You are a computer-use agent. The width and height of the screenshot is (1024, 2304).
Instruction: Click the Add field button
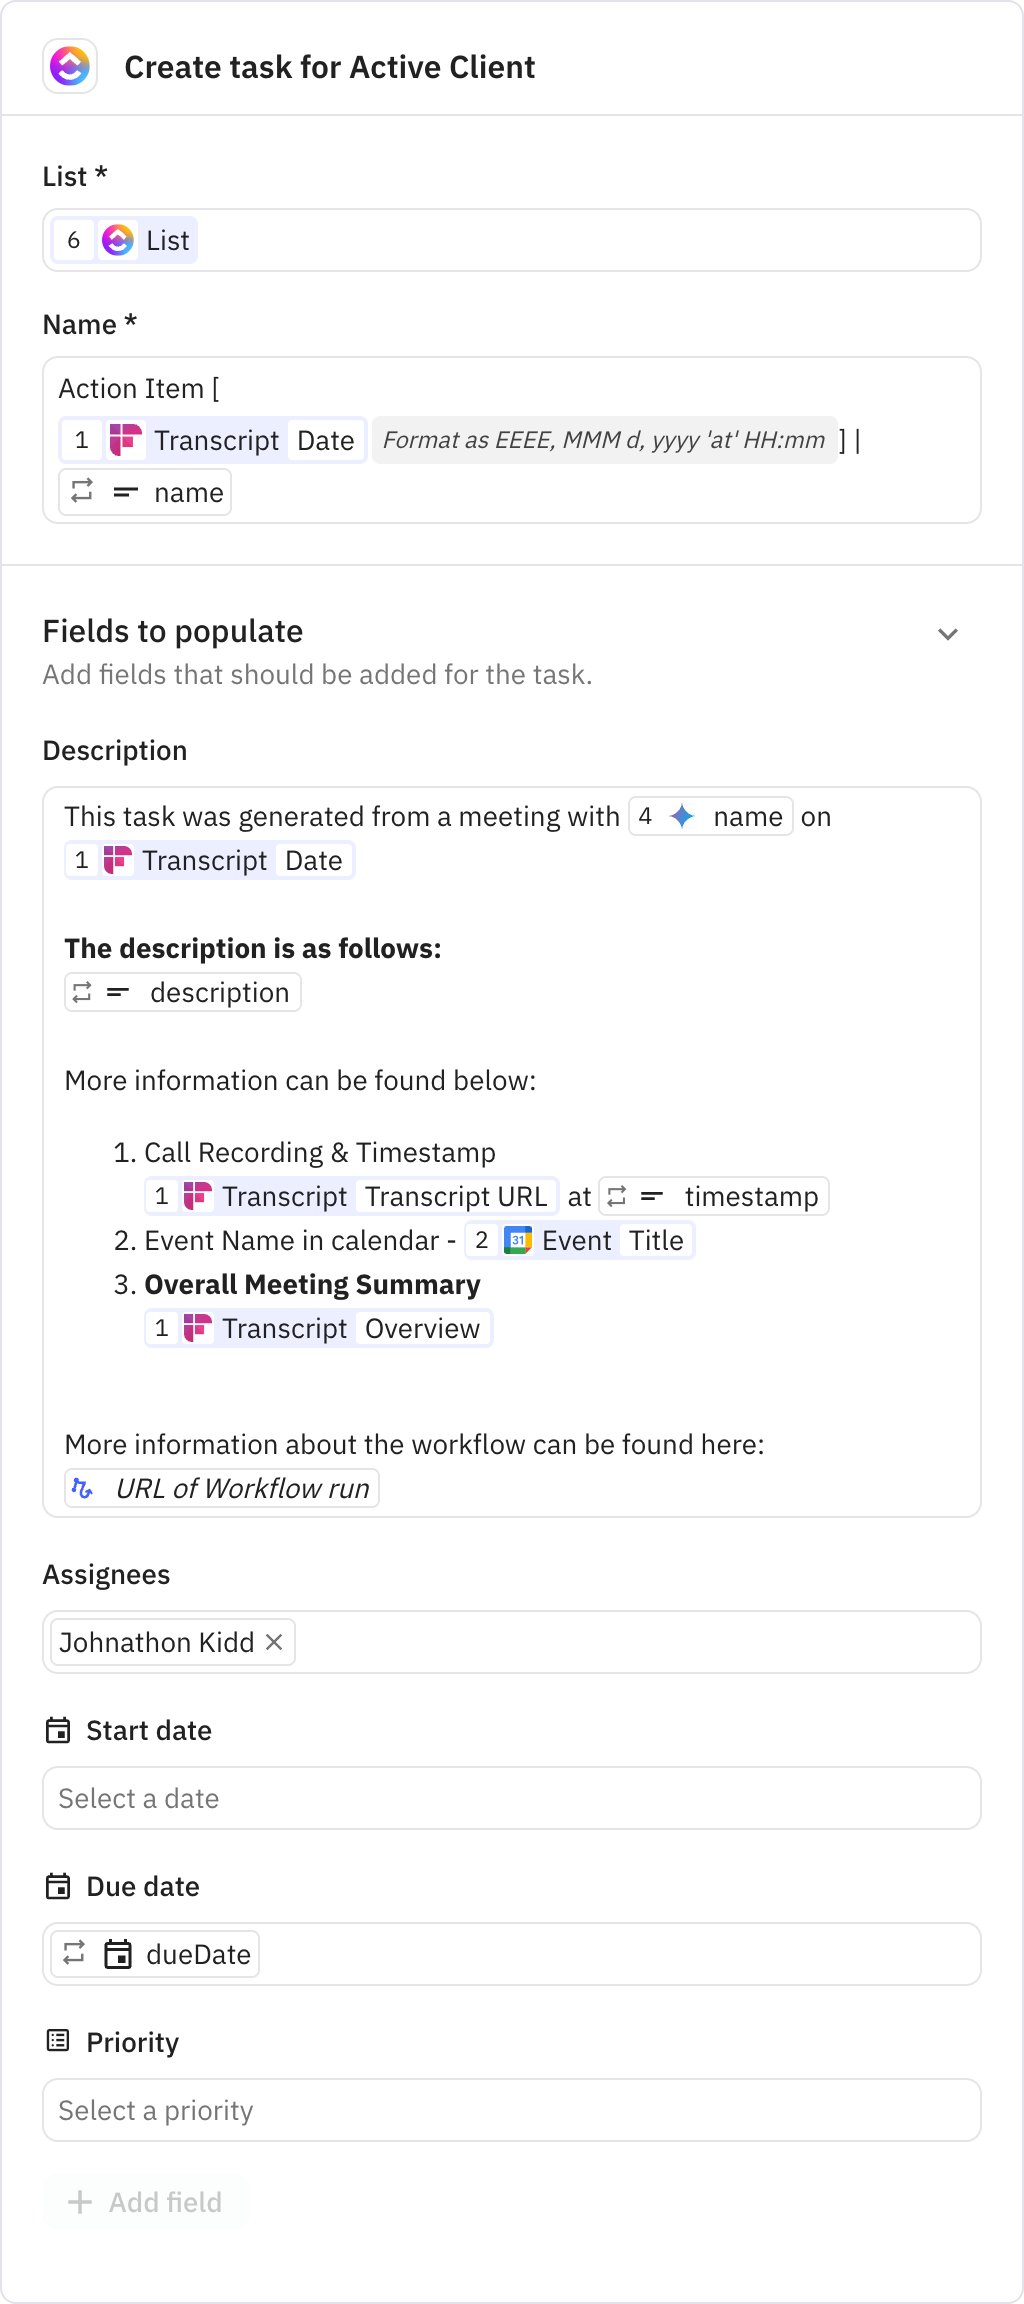[x=146, y=2202]
